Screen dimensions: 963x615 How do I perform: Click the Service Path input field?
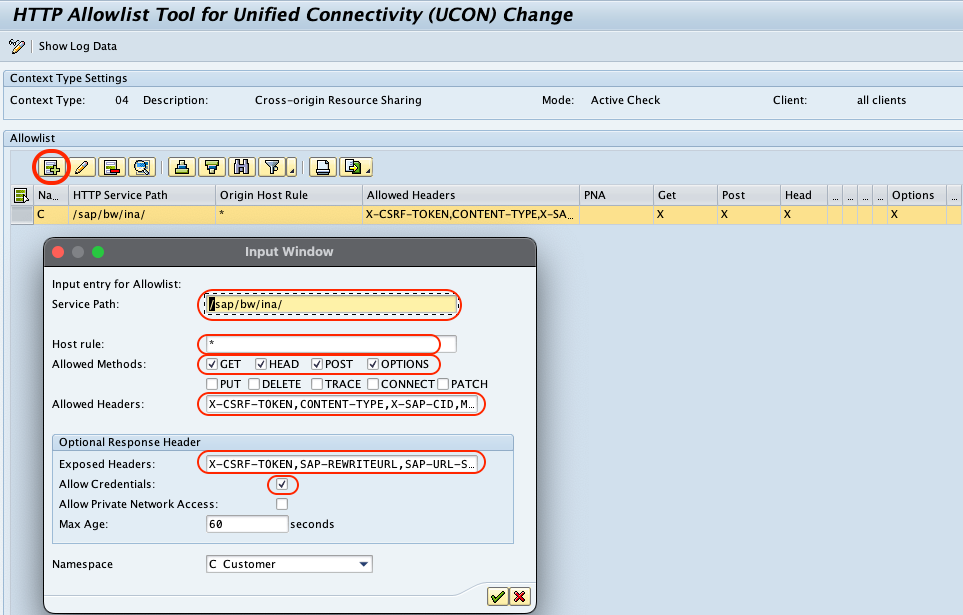click(x=330, y=304)
